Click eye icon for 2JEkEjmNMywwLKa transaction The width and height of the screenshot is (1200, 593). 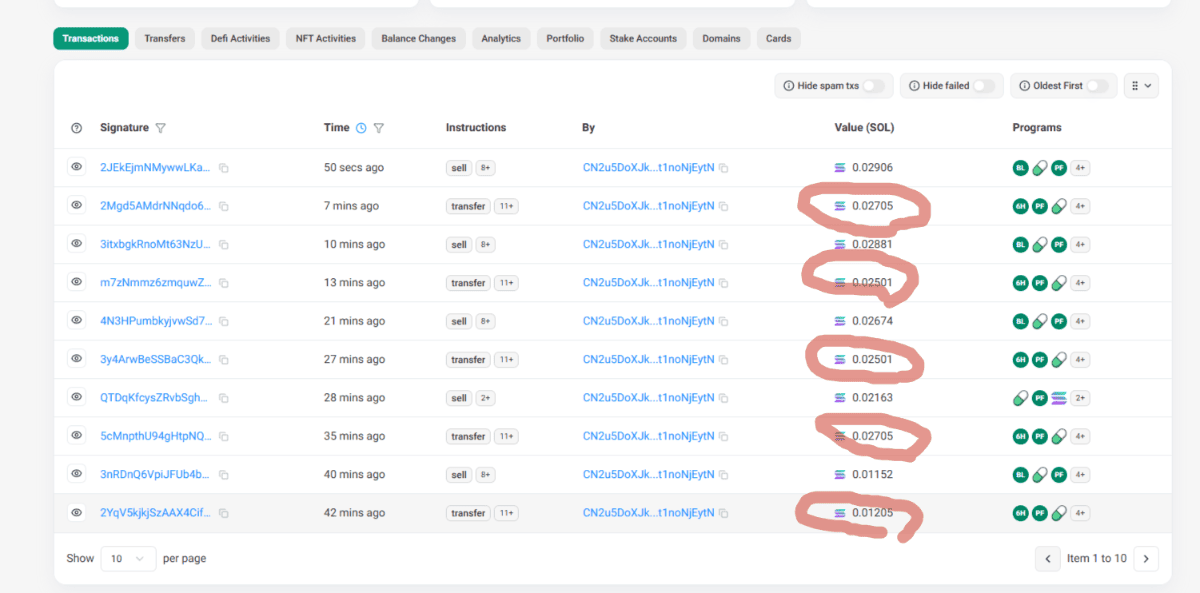pos(76,167)
